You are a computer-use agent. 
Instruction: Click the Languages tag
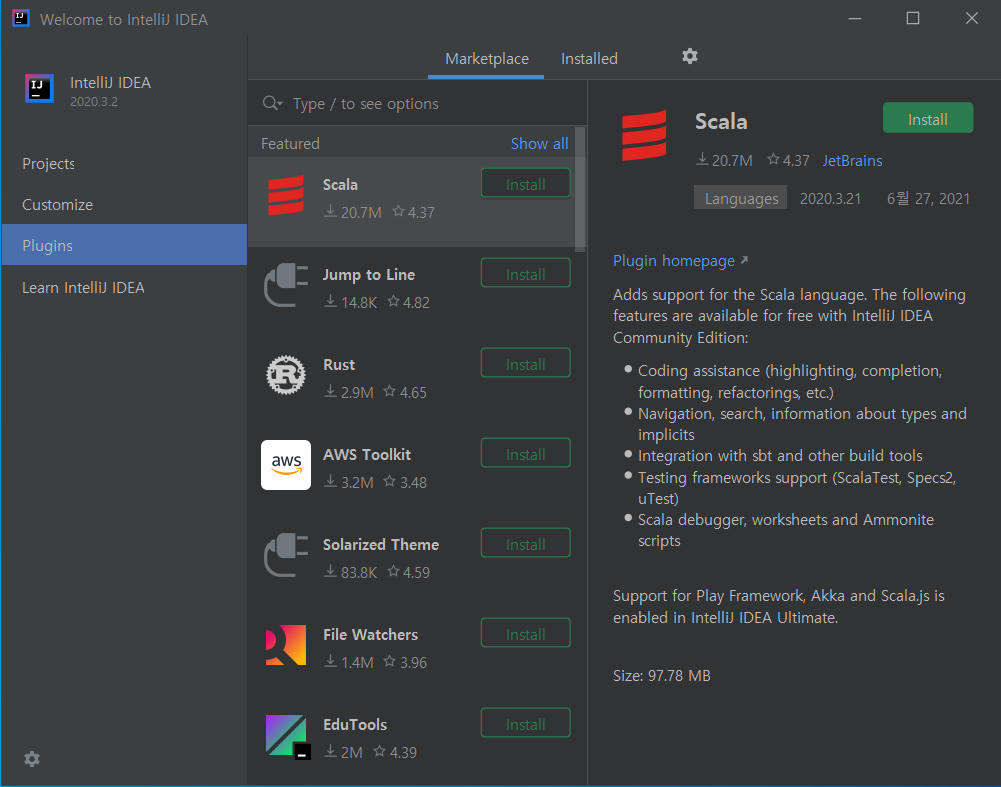pos(741,199)
